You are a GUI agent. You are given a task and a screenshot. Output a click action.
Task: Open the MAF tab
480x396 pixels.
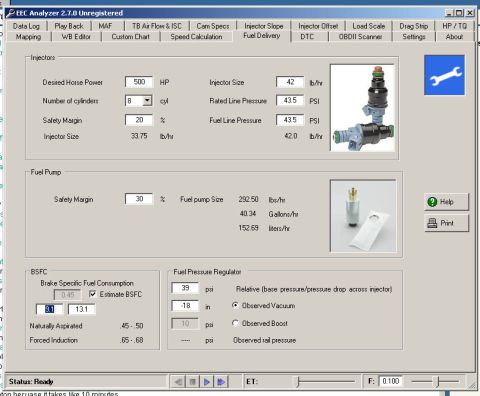pyautogui.click(x=105, y=26)
